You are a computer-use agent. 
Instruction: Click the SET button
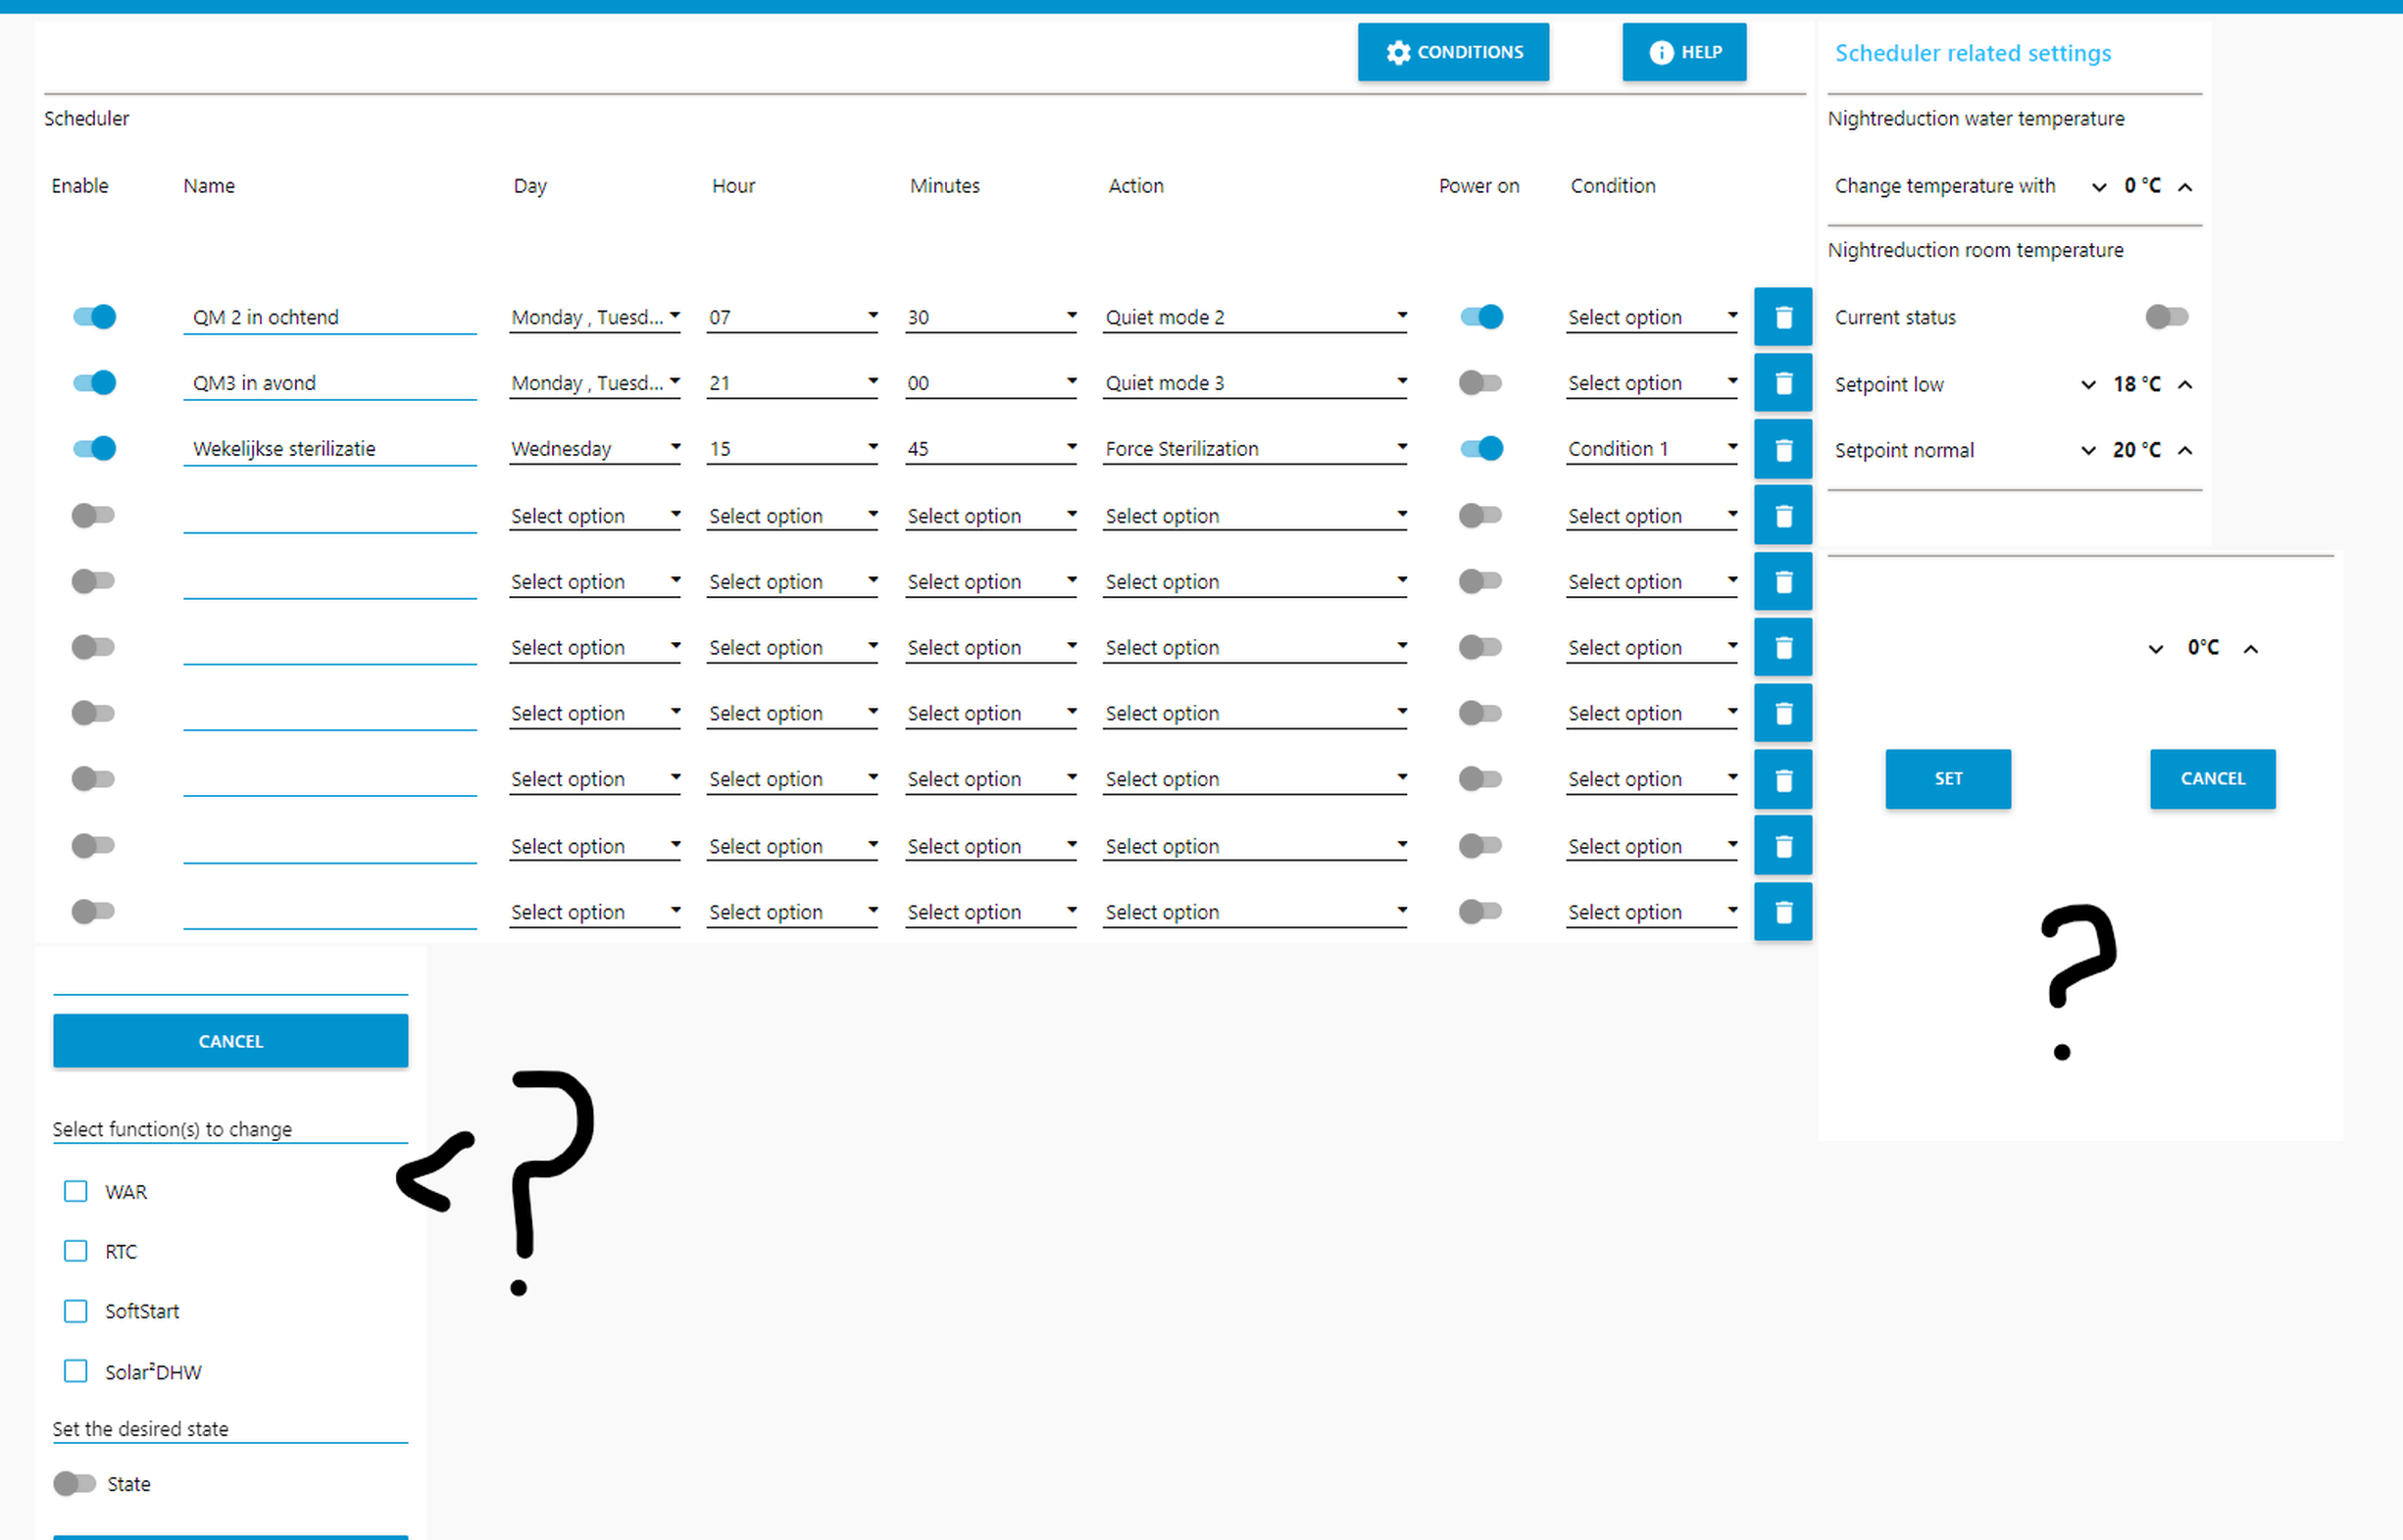point(1948,779)
